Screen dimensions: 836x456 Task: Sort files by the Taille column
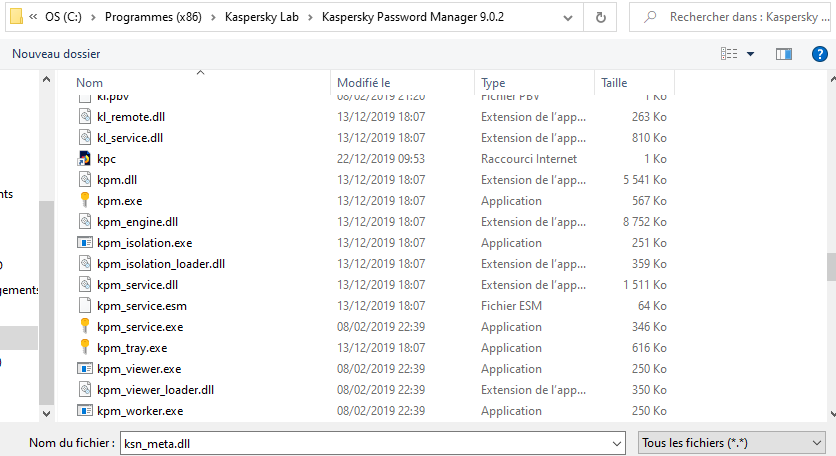tap(615, 83)
